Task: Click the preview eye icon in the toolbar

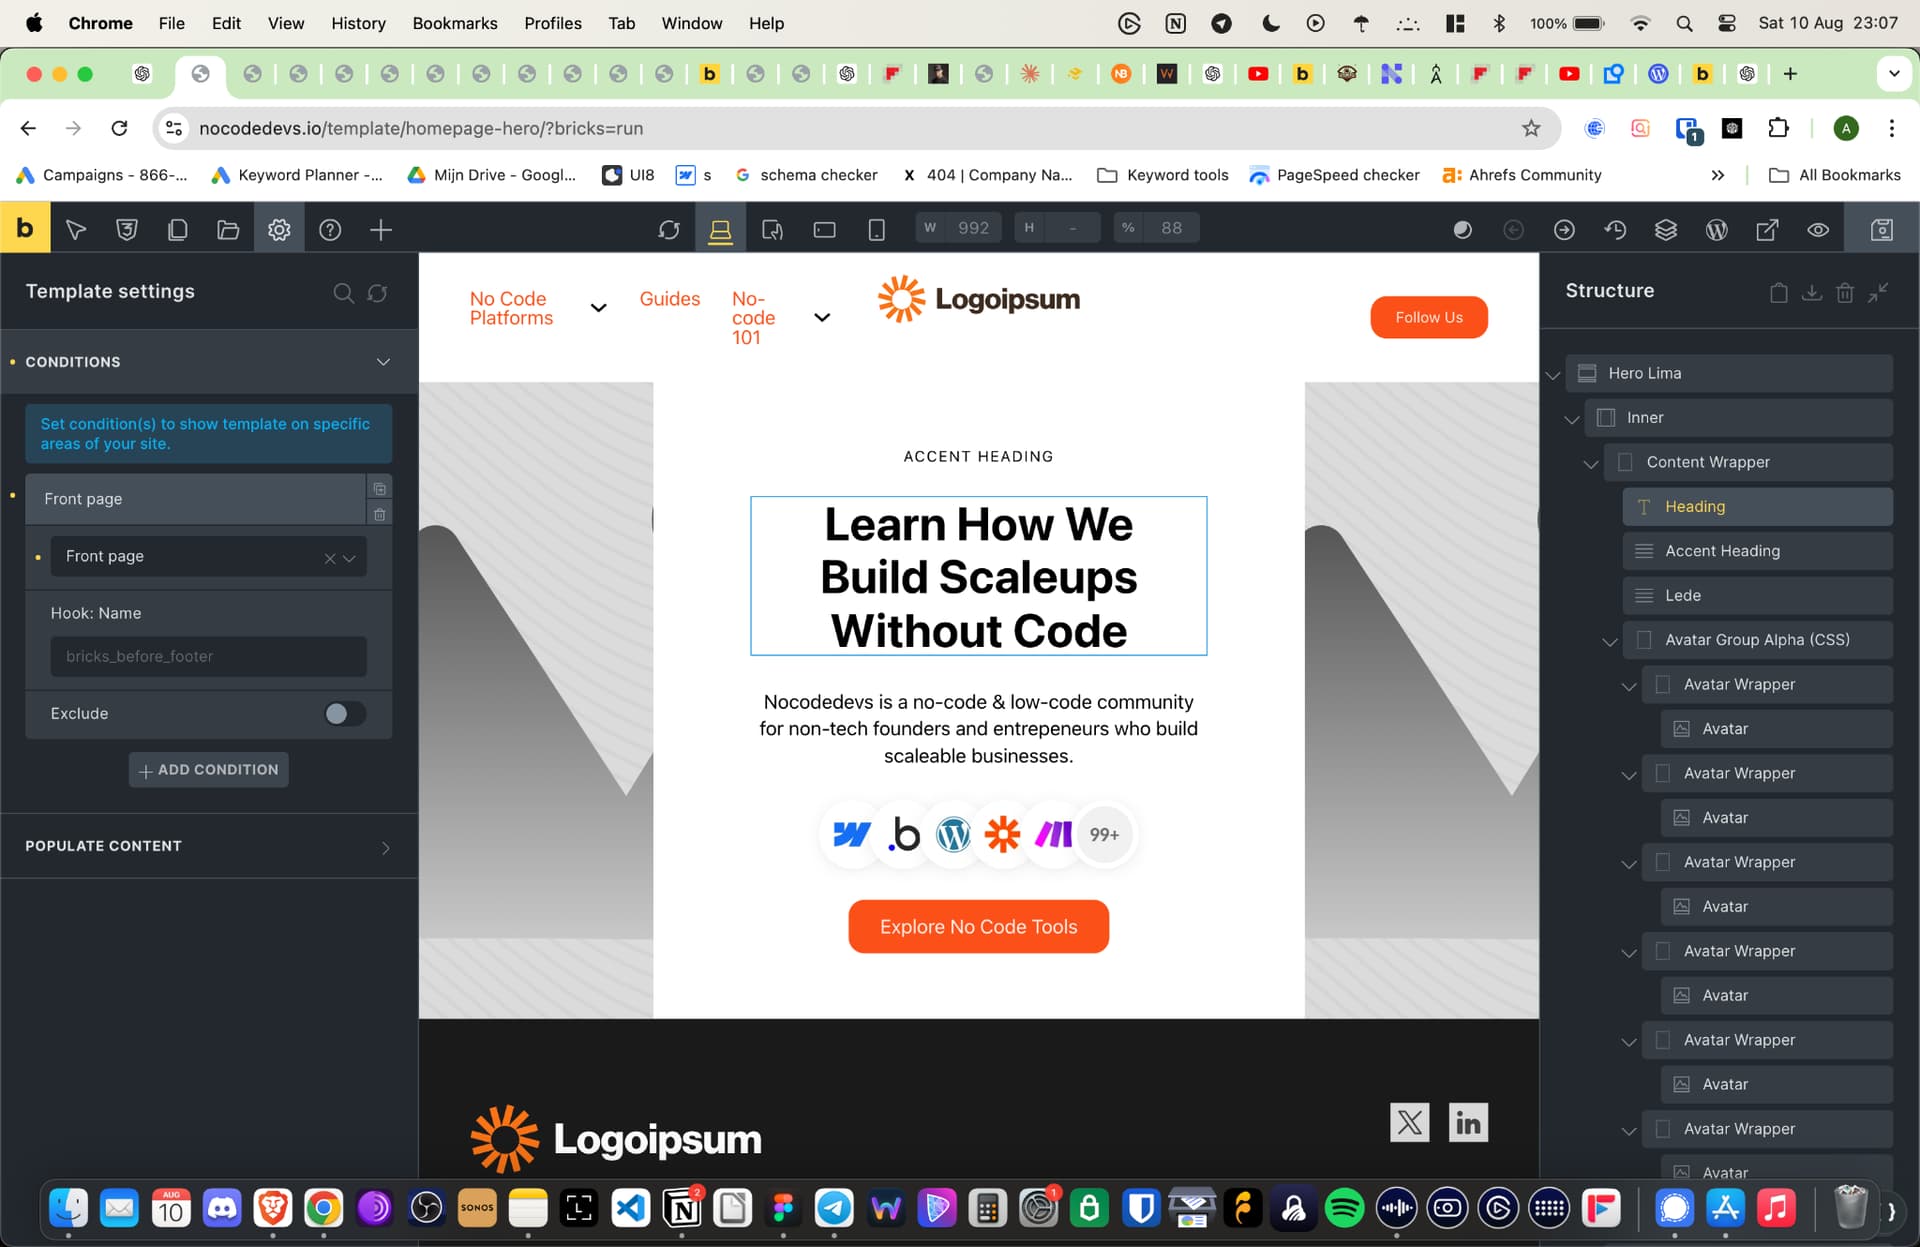Action: tap(1818, 230)
